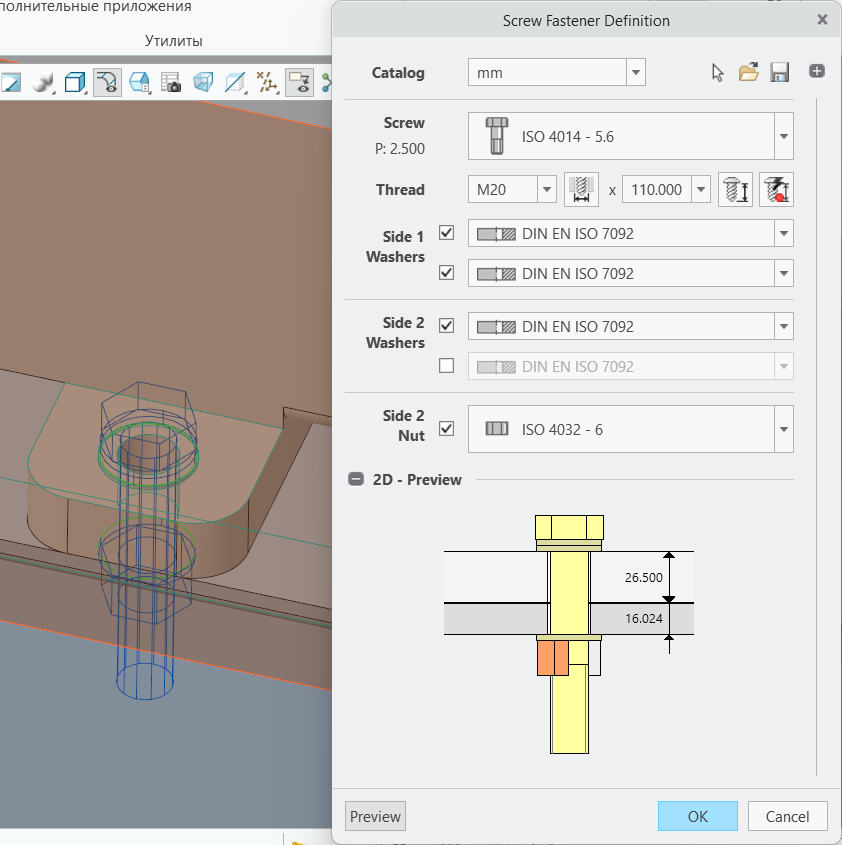Open the Catalog mm dropdown
842x845 pixels.
636,72
